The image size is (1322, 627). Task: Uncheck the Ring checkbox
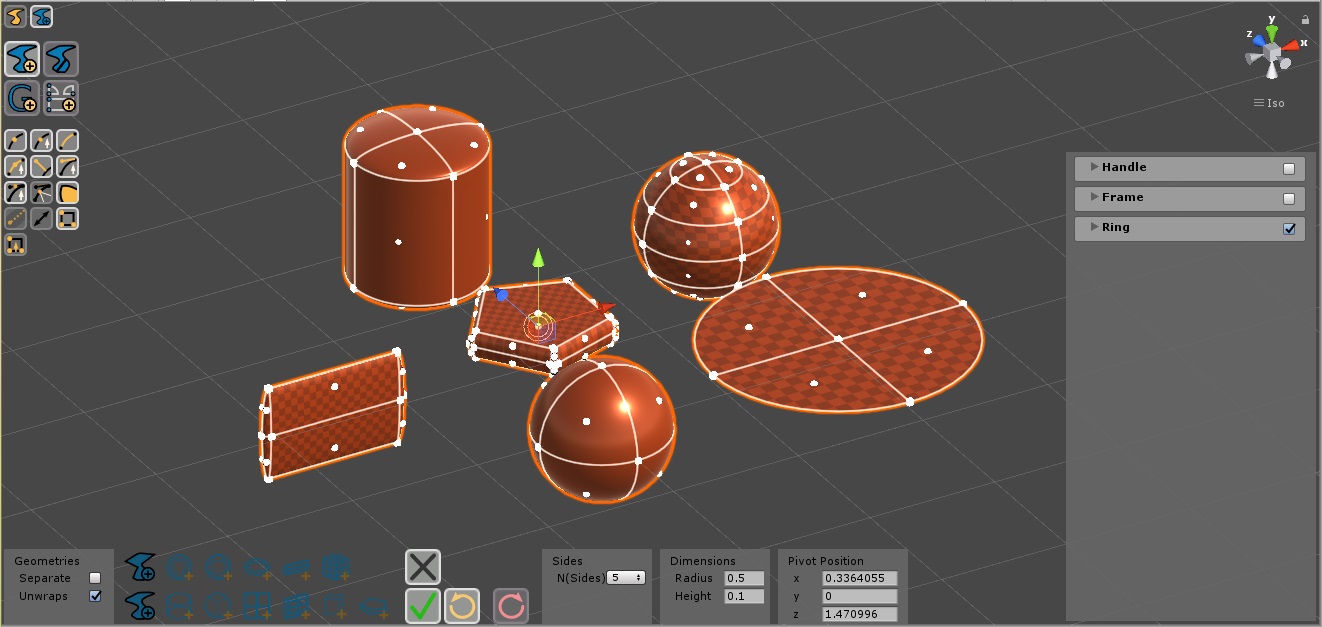(1289, 228)
